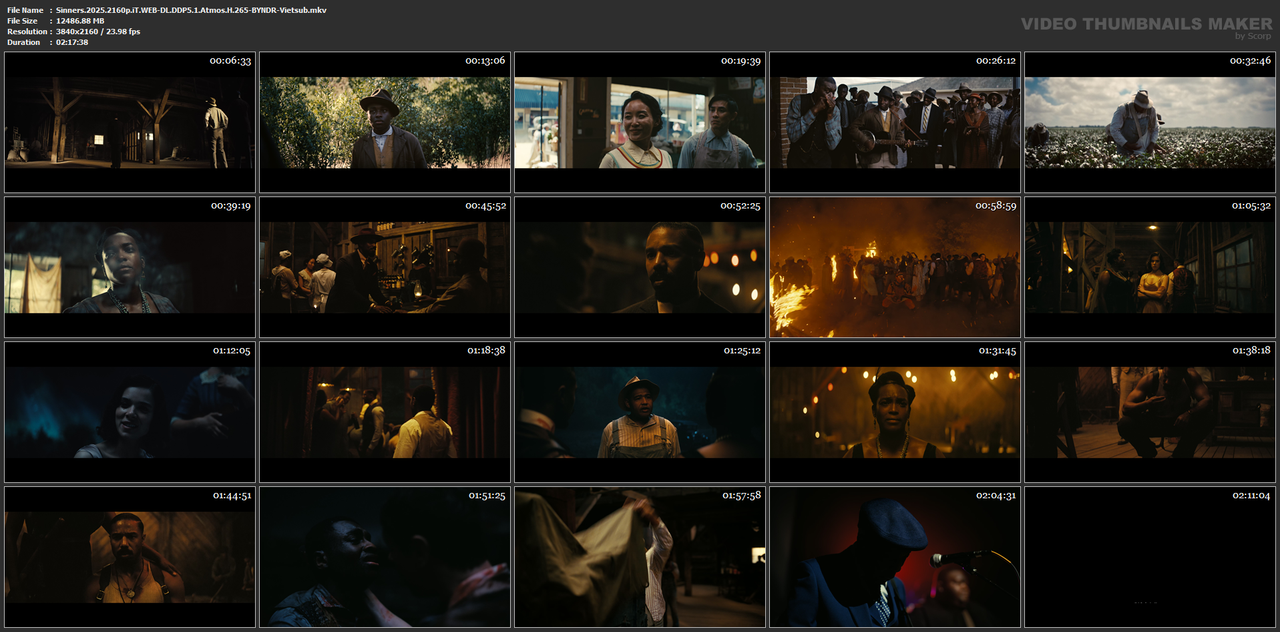The width and height of the screenshot is (1280, 632).
Task: Choose the frame timestamped 02:04:31
Action: coord(895,557)
